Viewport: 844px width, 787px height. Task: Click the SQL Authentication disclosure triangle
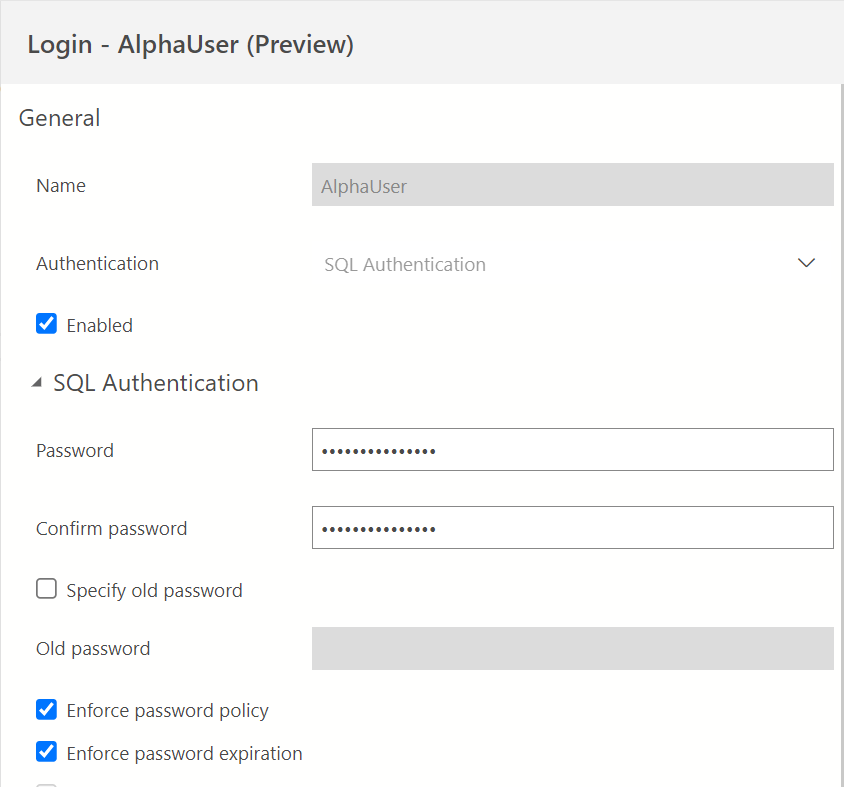pos(35,381)
